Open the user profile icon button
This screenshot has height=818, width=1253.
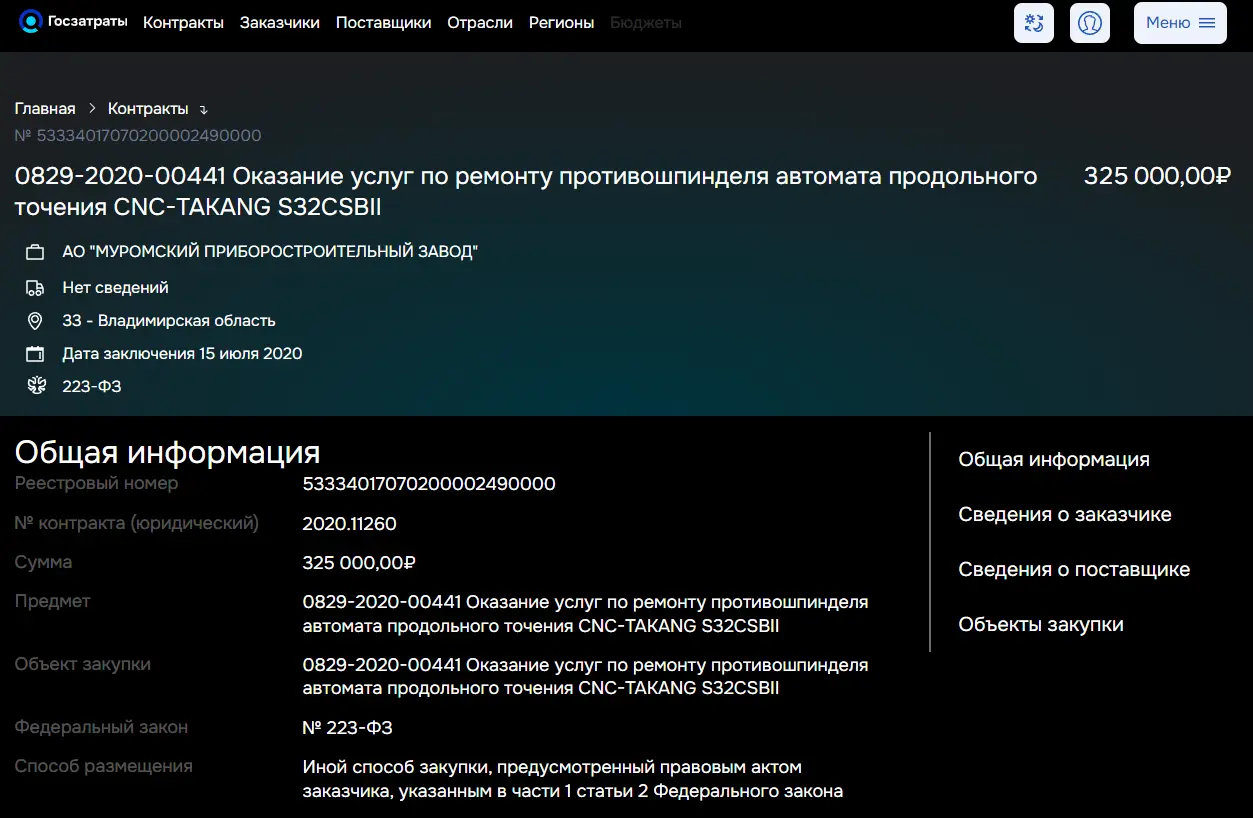[x=1090, y=23]
